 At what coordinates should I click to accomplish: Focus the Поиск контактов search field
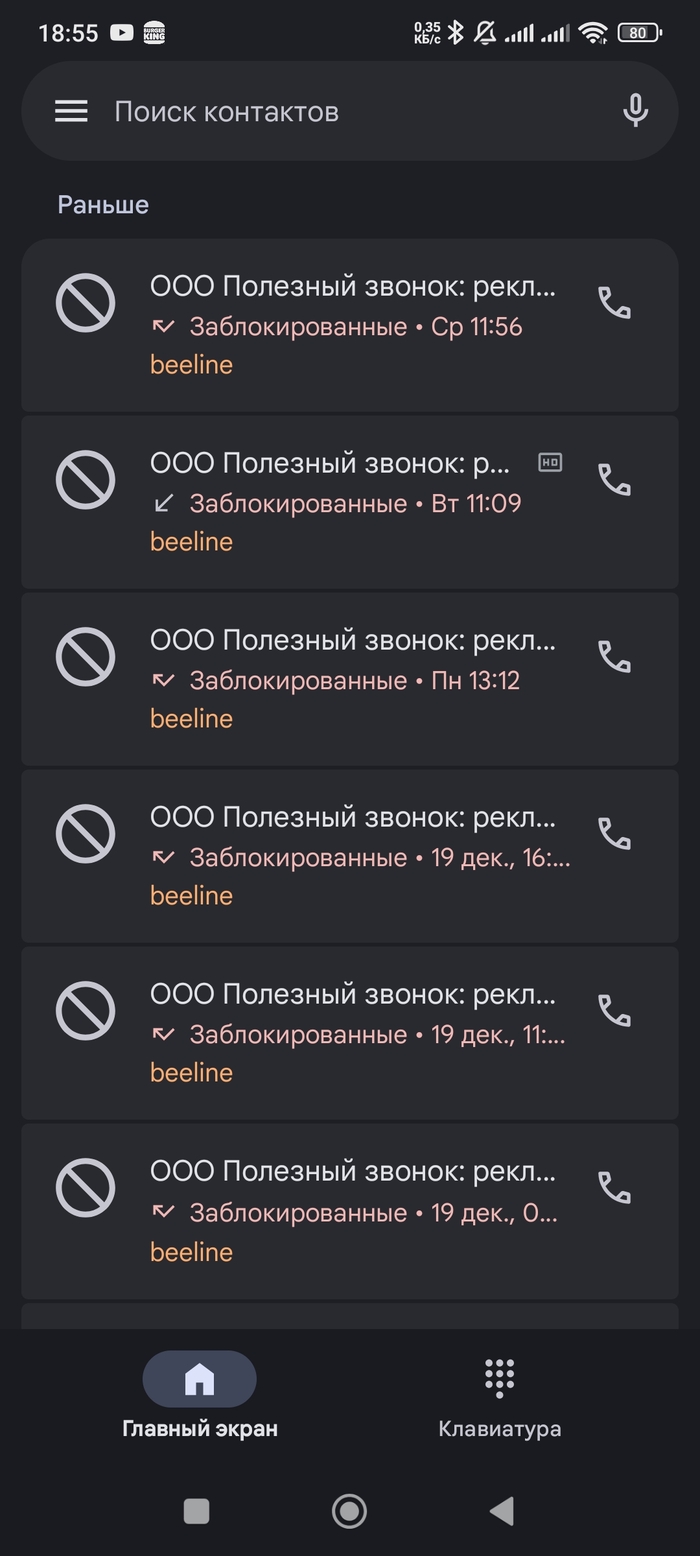(340, 111)
